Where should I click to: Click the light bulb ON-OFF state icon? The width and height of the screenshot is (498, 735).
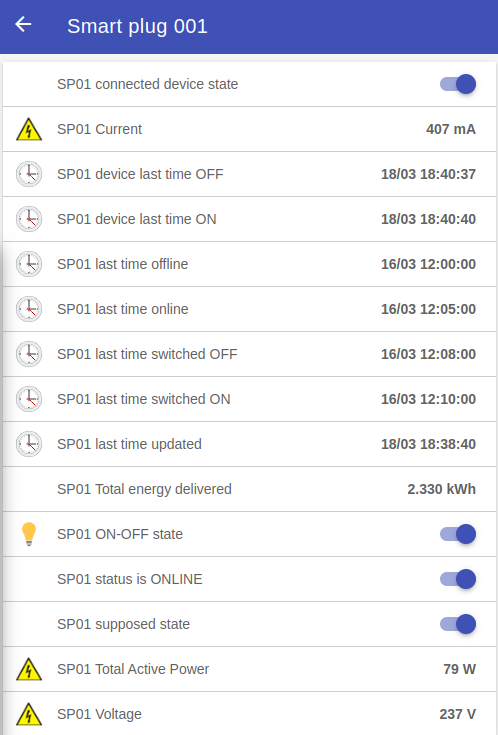pyautogui.click(x=29, y=534)
